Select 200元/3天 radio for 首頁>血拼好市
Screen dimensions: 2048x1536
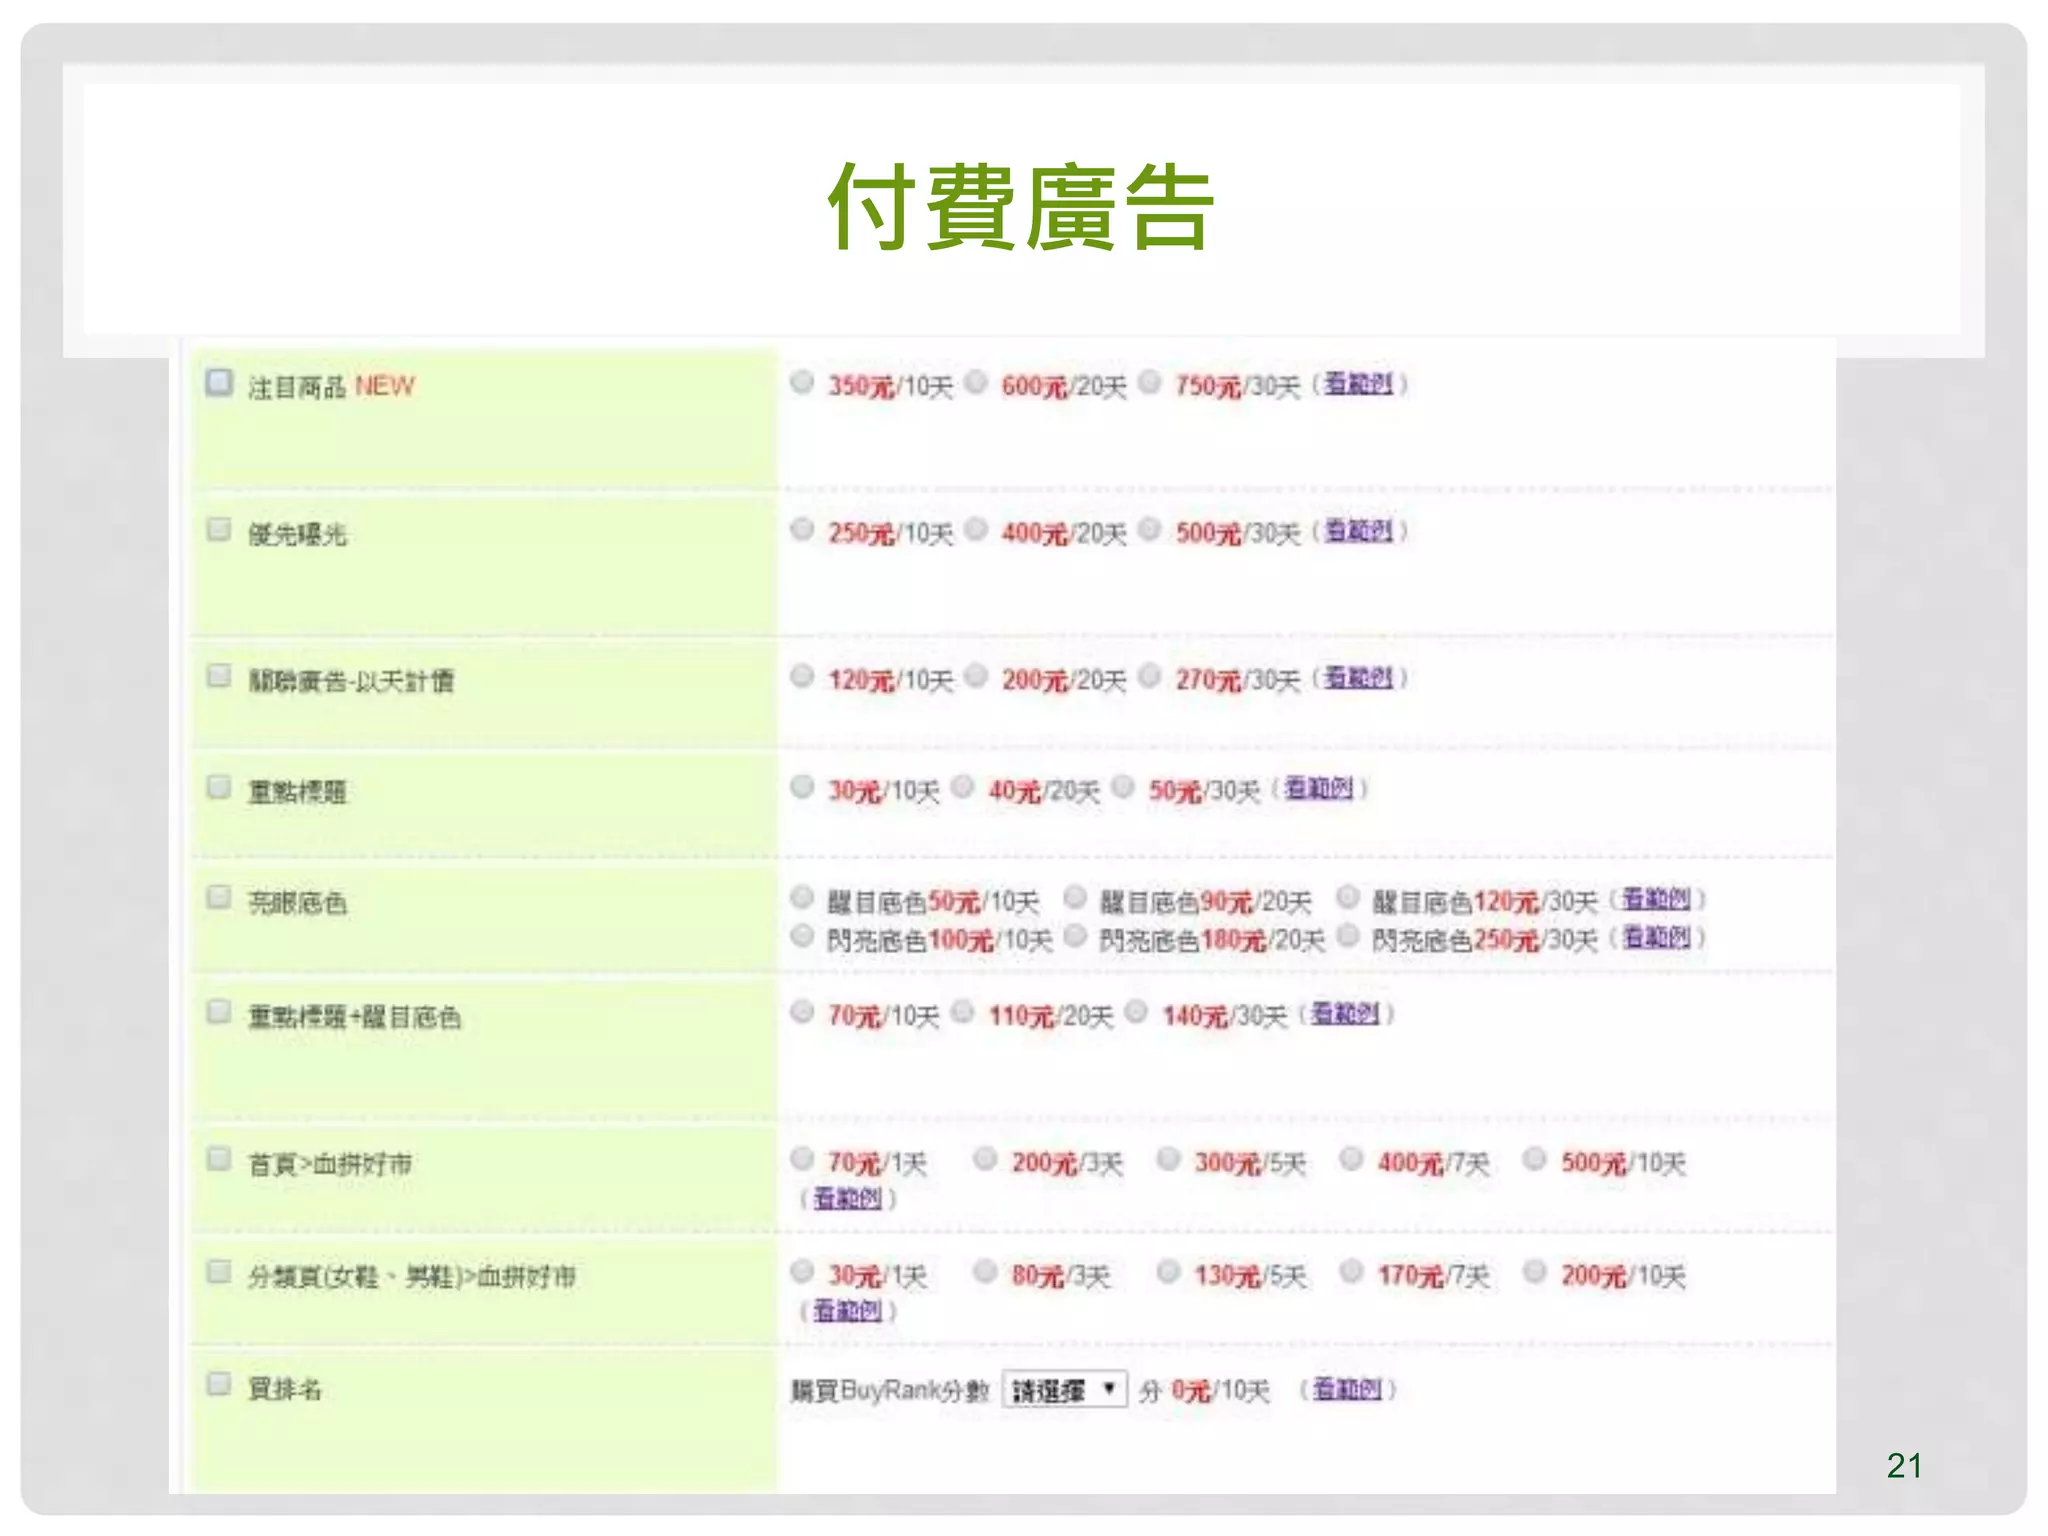(x=985, y=1159)
